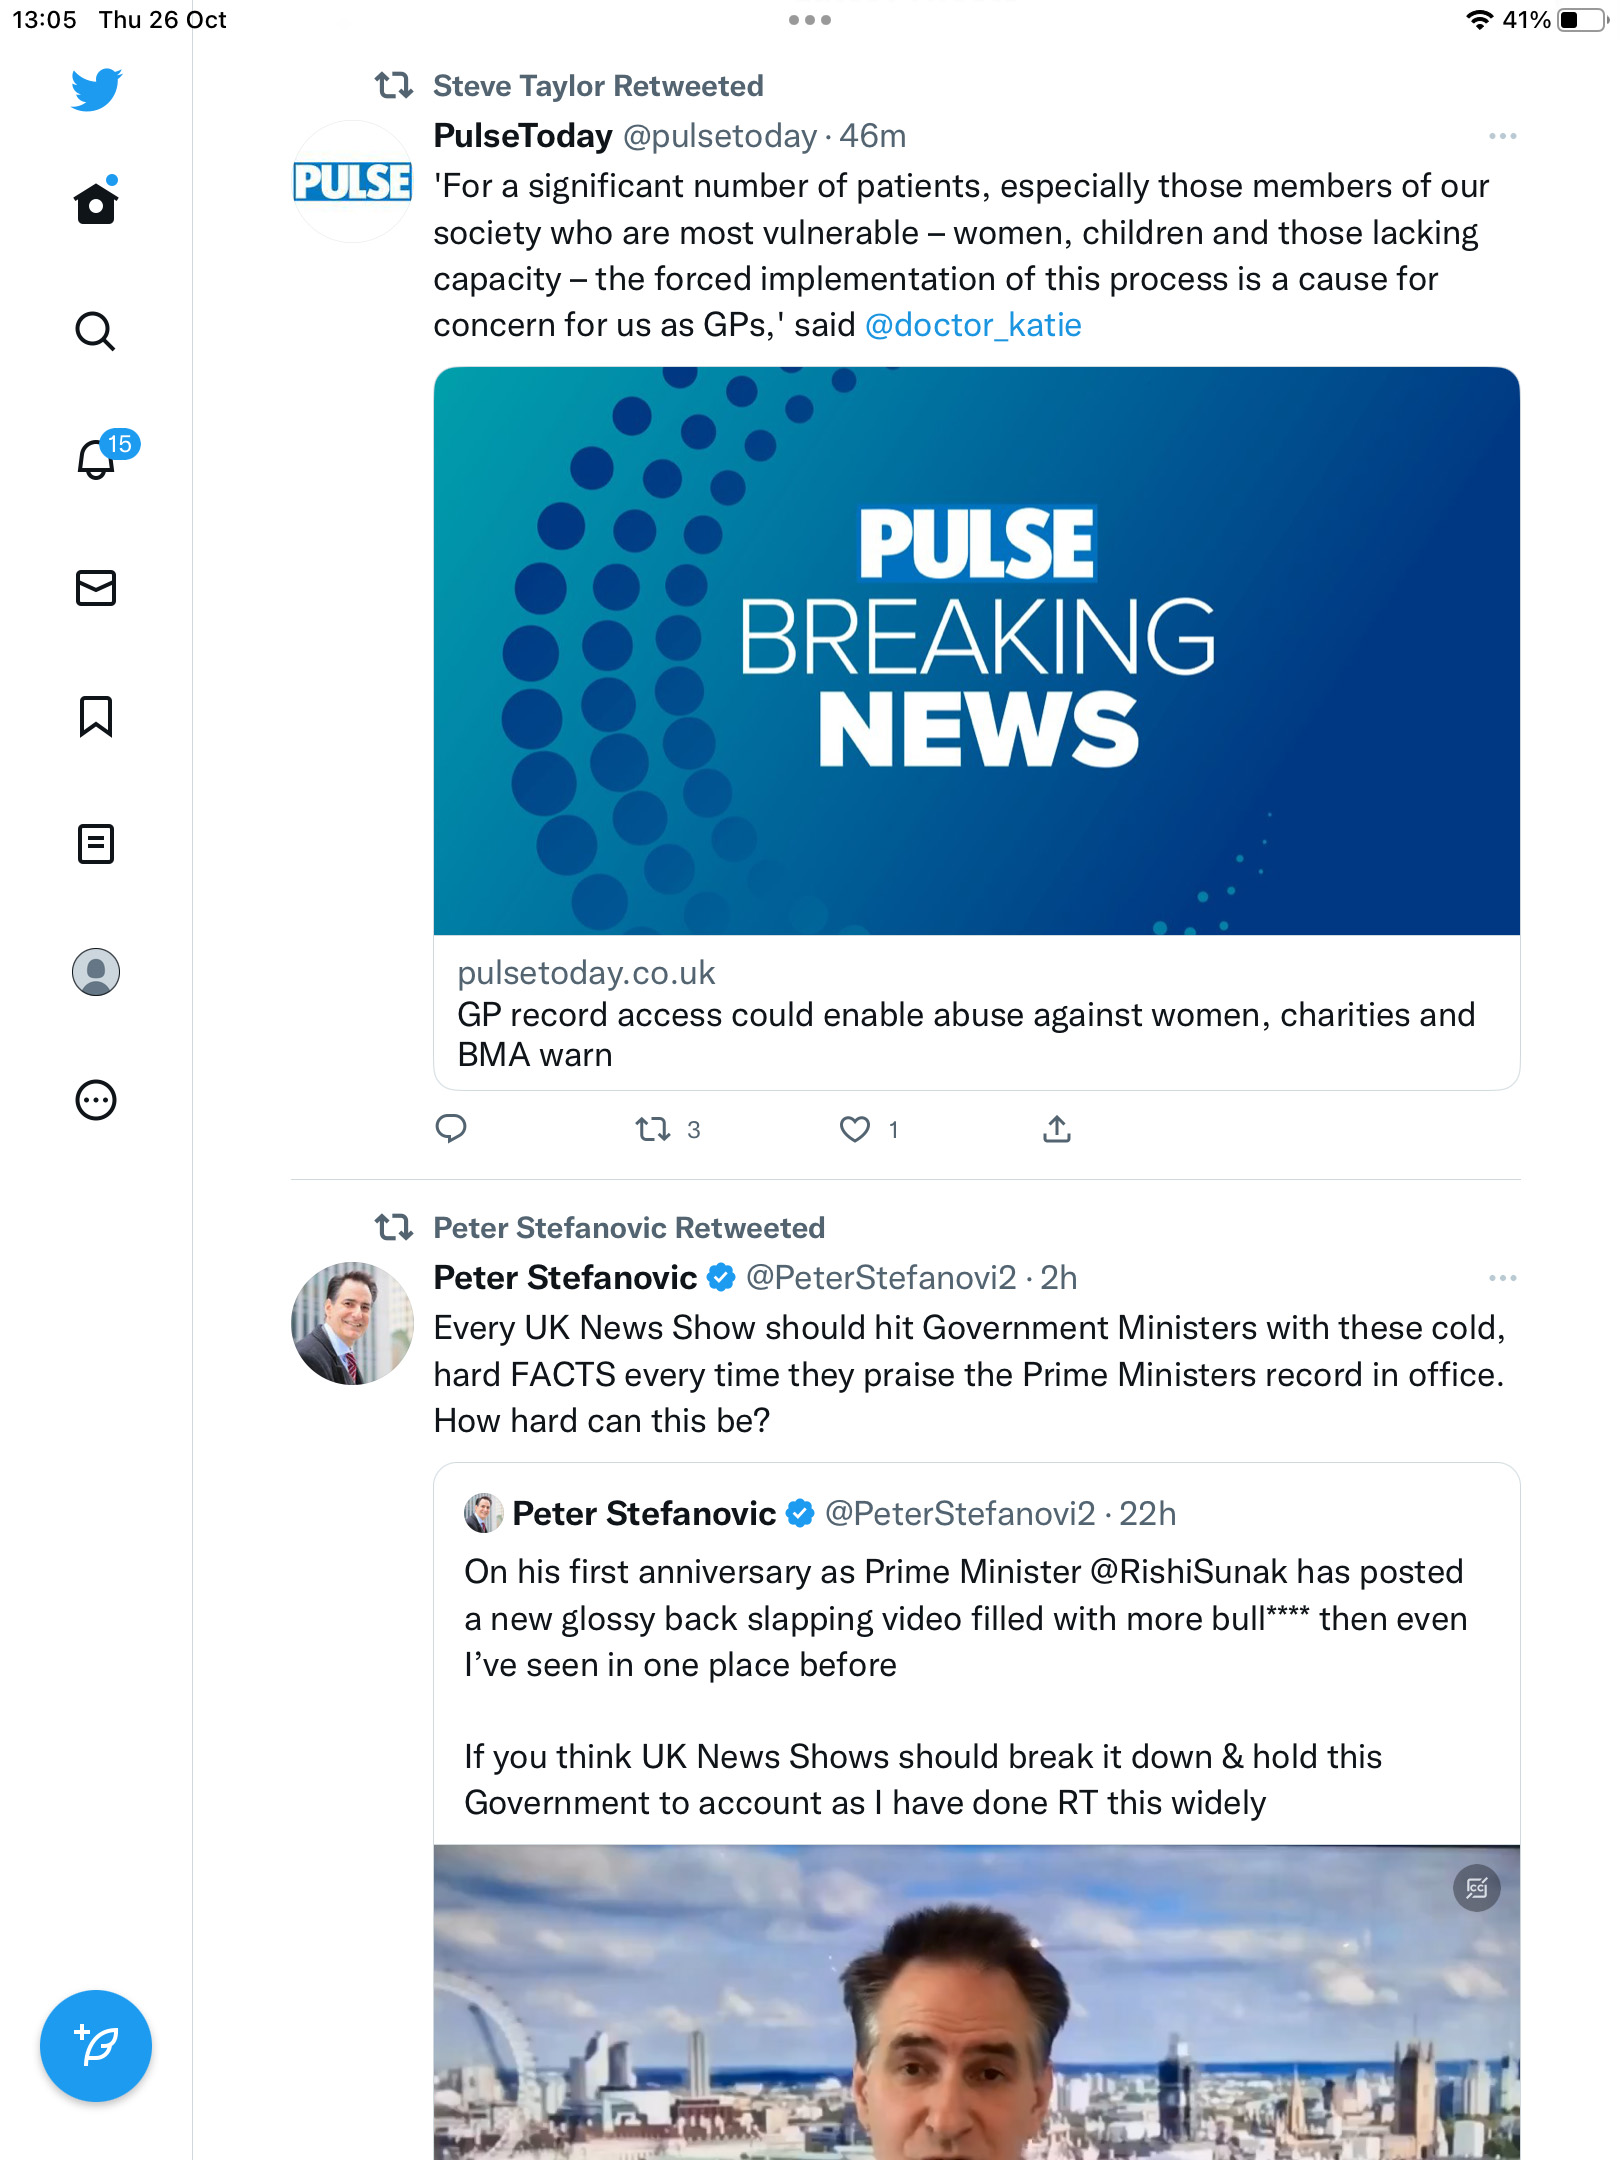Open the Bookmarks icon in sidebar

96,716
